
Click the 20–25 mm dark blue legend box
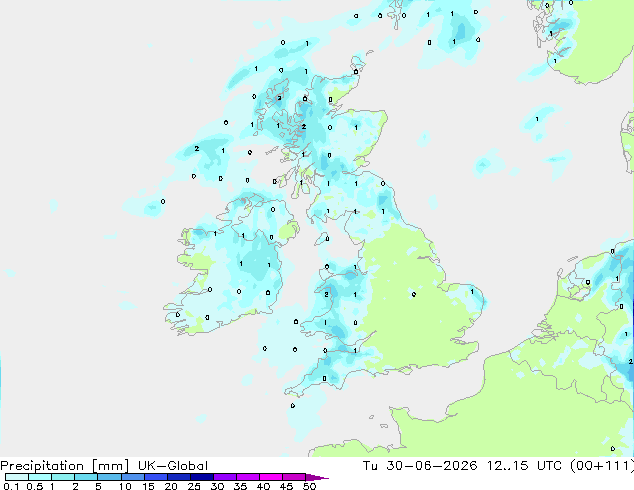point(178,477)
